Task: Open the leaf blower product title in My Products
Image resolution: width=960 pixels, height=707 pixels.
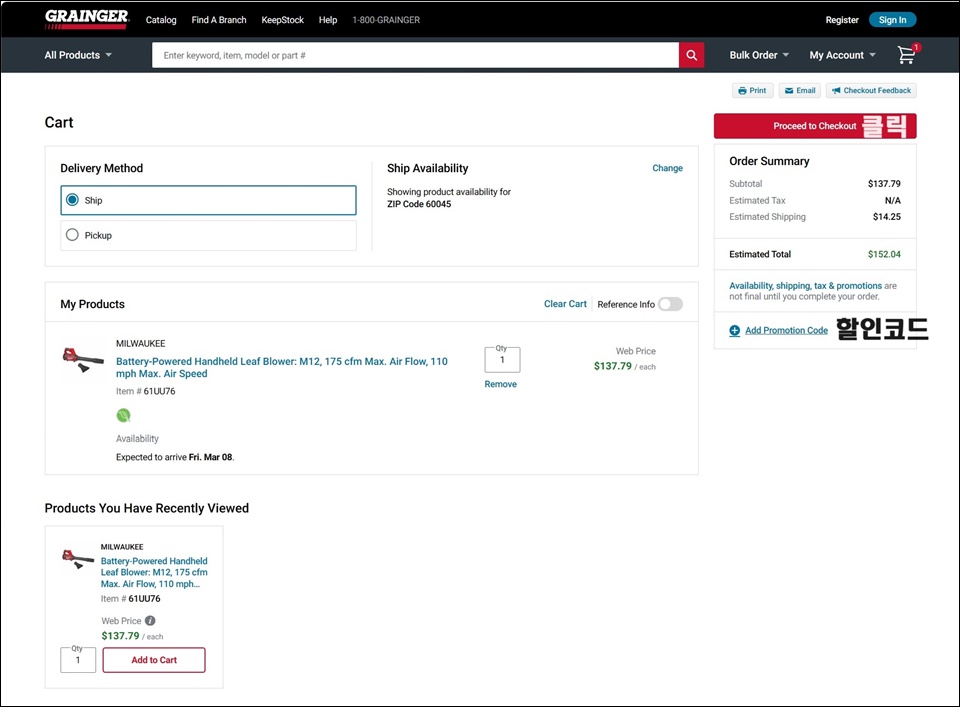Action: point(282,367)
